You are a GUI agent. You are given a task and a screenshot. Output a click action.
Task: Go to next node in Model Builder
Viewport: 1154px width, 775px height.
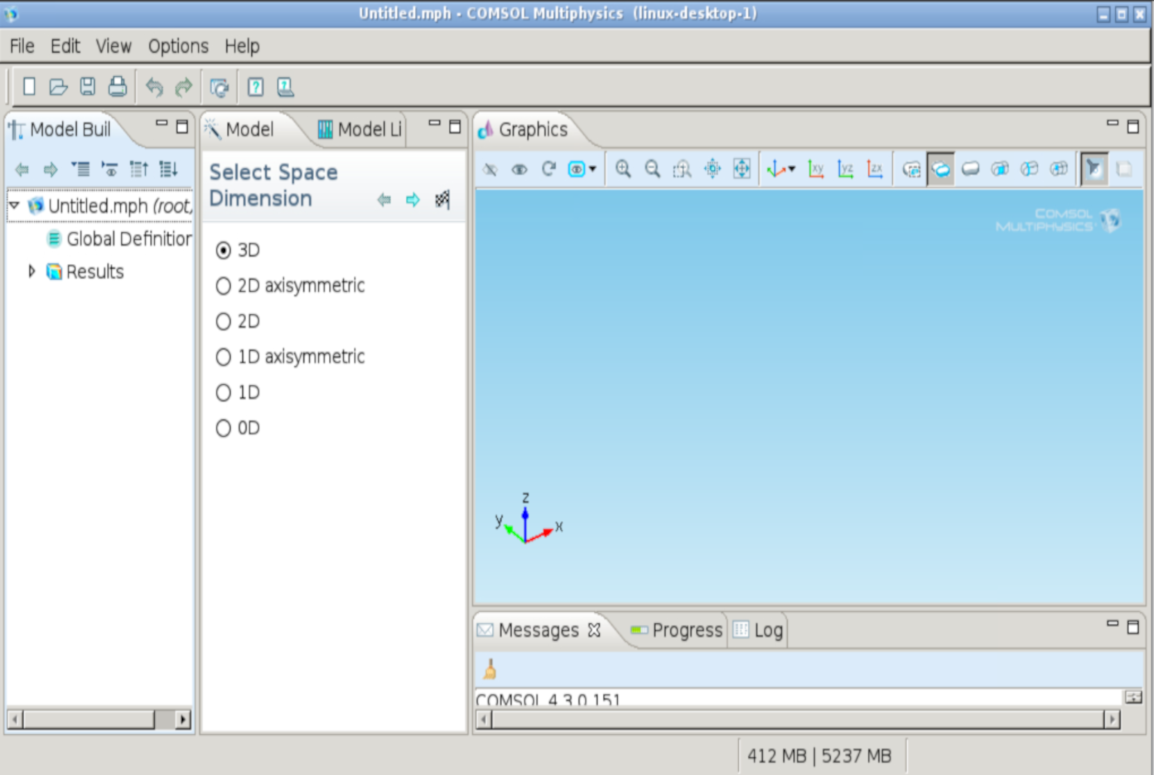(x=51, y=169)
